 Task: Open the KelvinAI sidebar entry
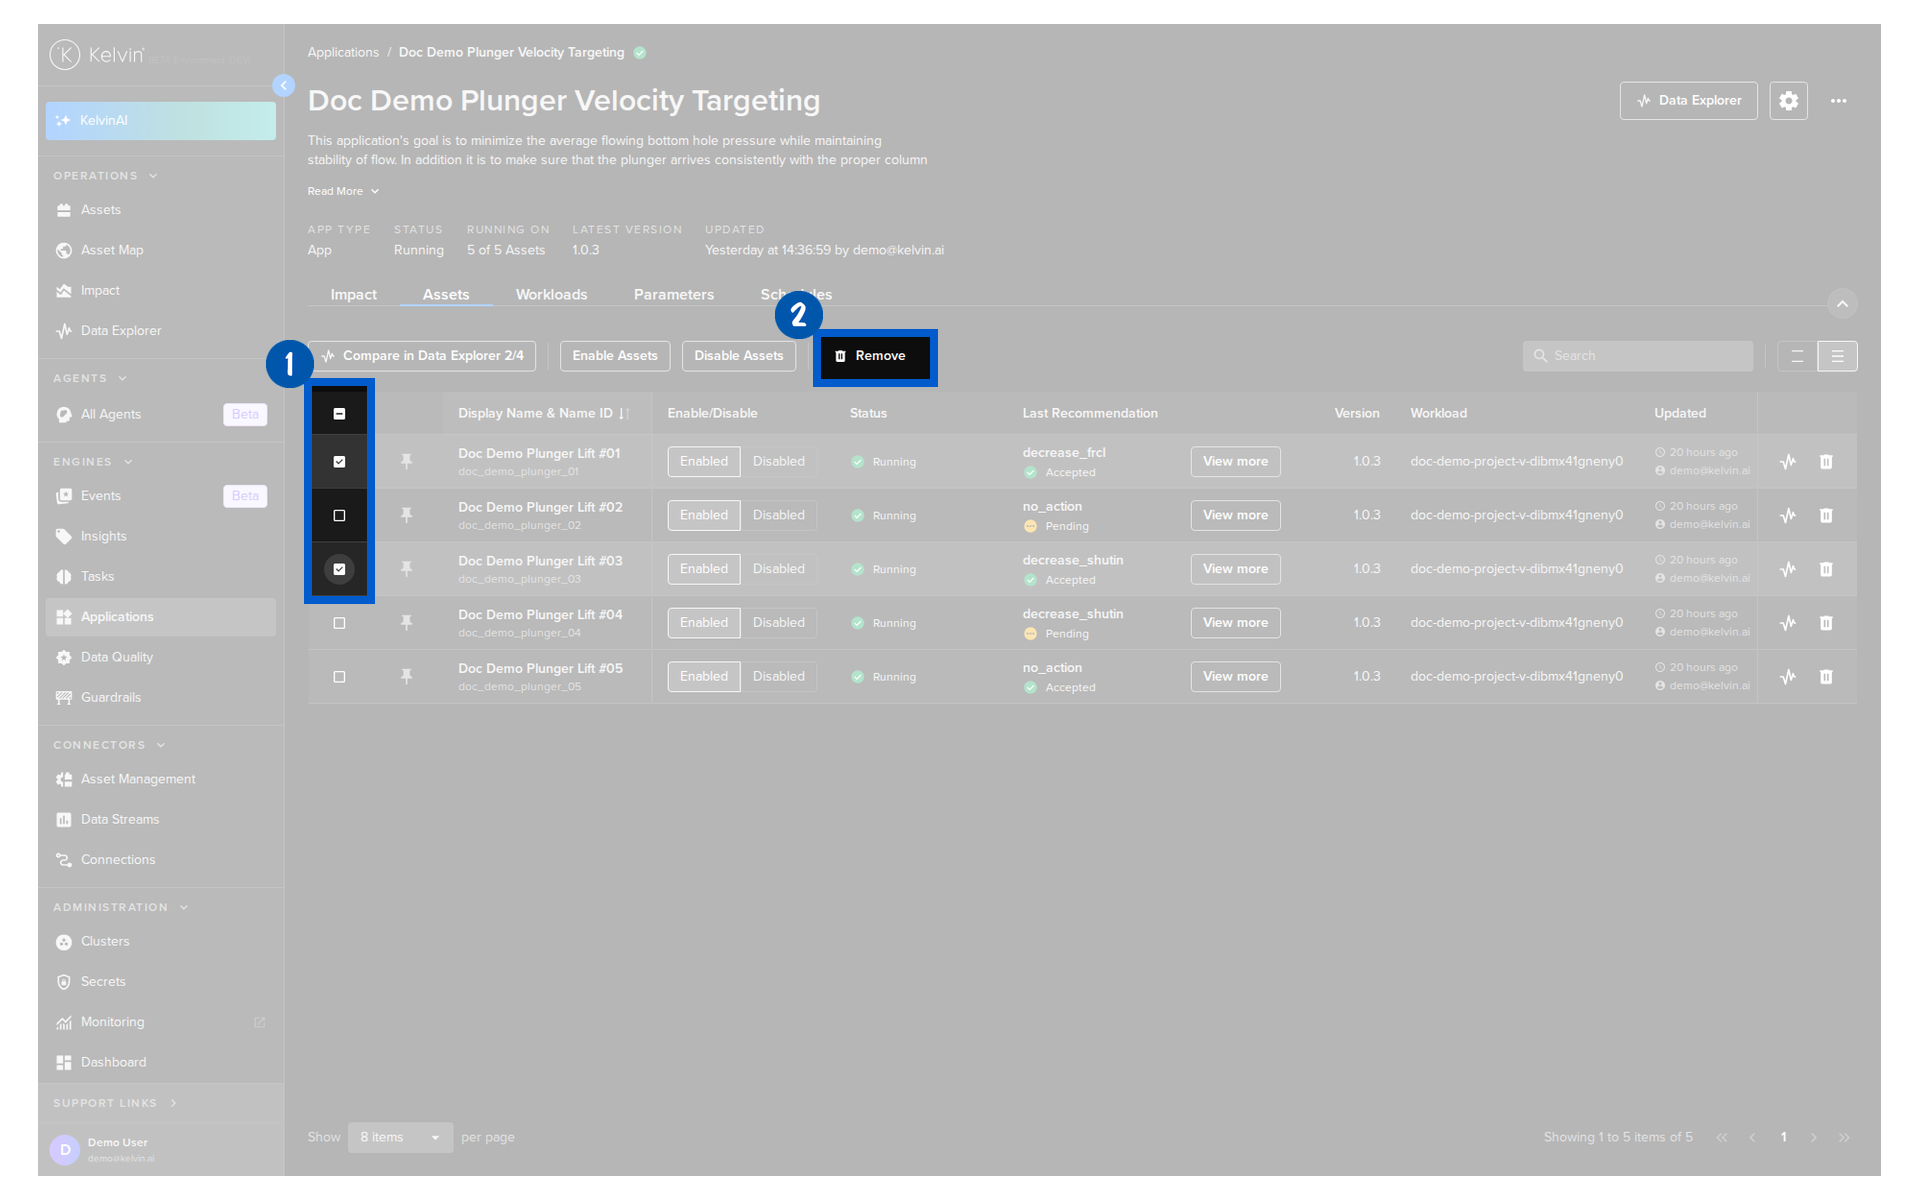click(x=160, y=121)
